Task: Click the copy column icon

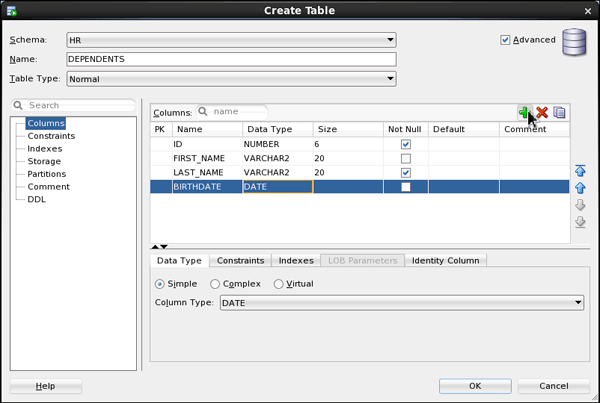Action: tap(560, 112)
